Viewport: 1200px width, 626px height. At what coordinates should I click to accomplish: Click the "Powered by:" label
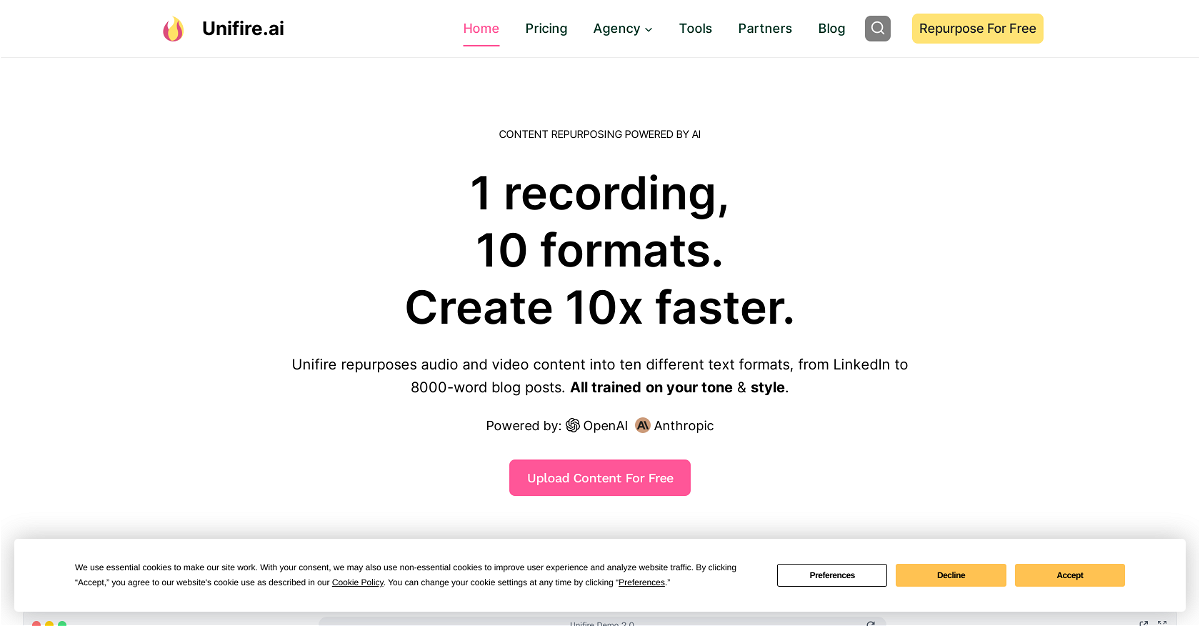(524, 426)
